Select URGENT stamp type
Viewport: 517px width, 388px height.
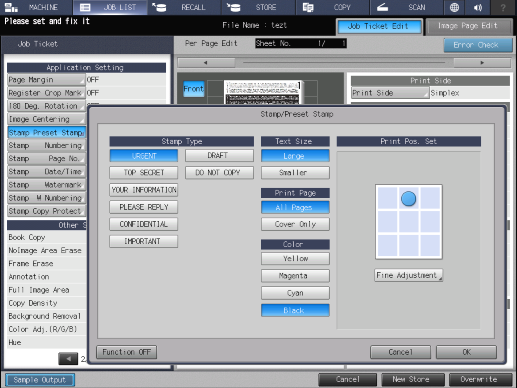144,156
